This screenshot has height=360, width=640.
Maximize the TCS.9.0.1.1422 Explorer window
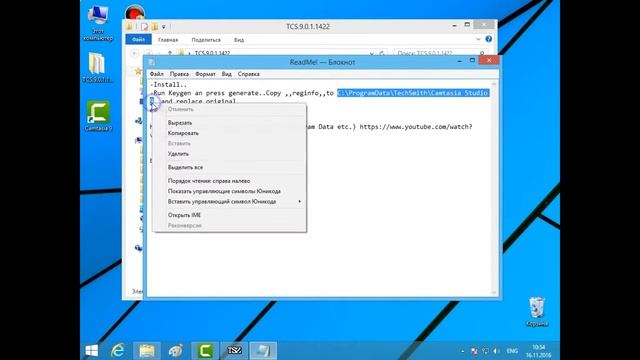point(467,25)
